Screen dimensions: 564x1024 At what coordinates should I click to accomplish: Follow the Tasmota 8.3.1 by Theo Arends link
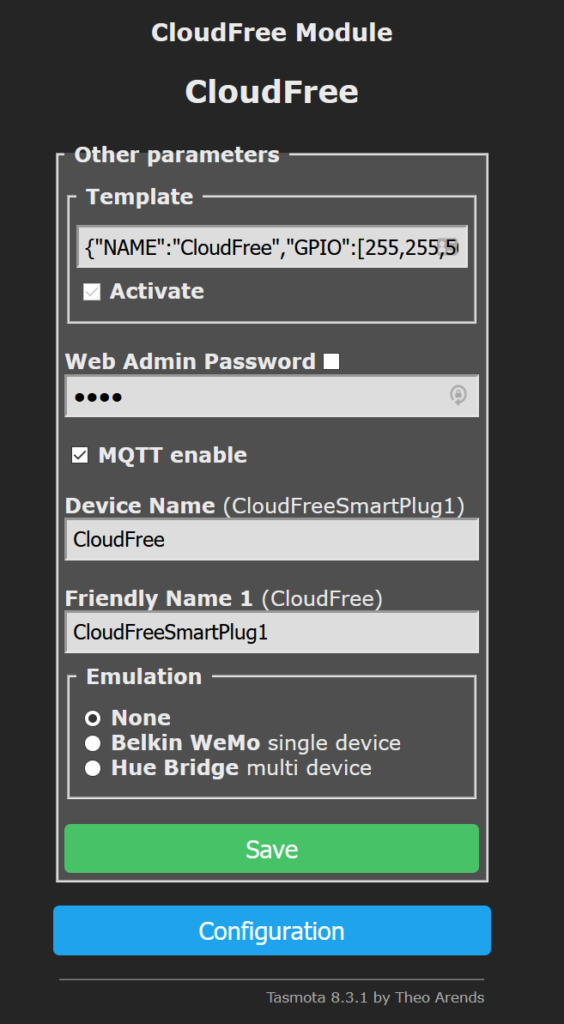click(375, 997)
